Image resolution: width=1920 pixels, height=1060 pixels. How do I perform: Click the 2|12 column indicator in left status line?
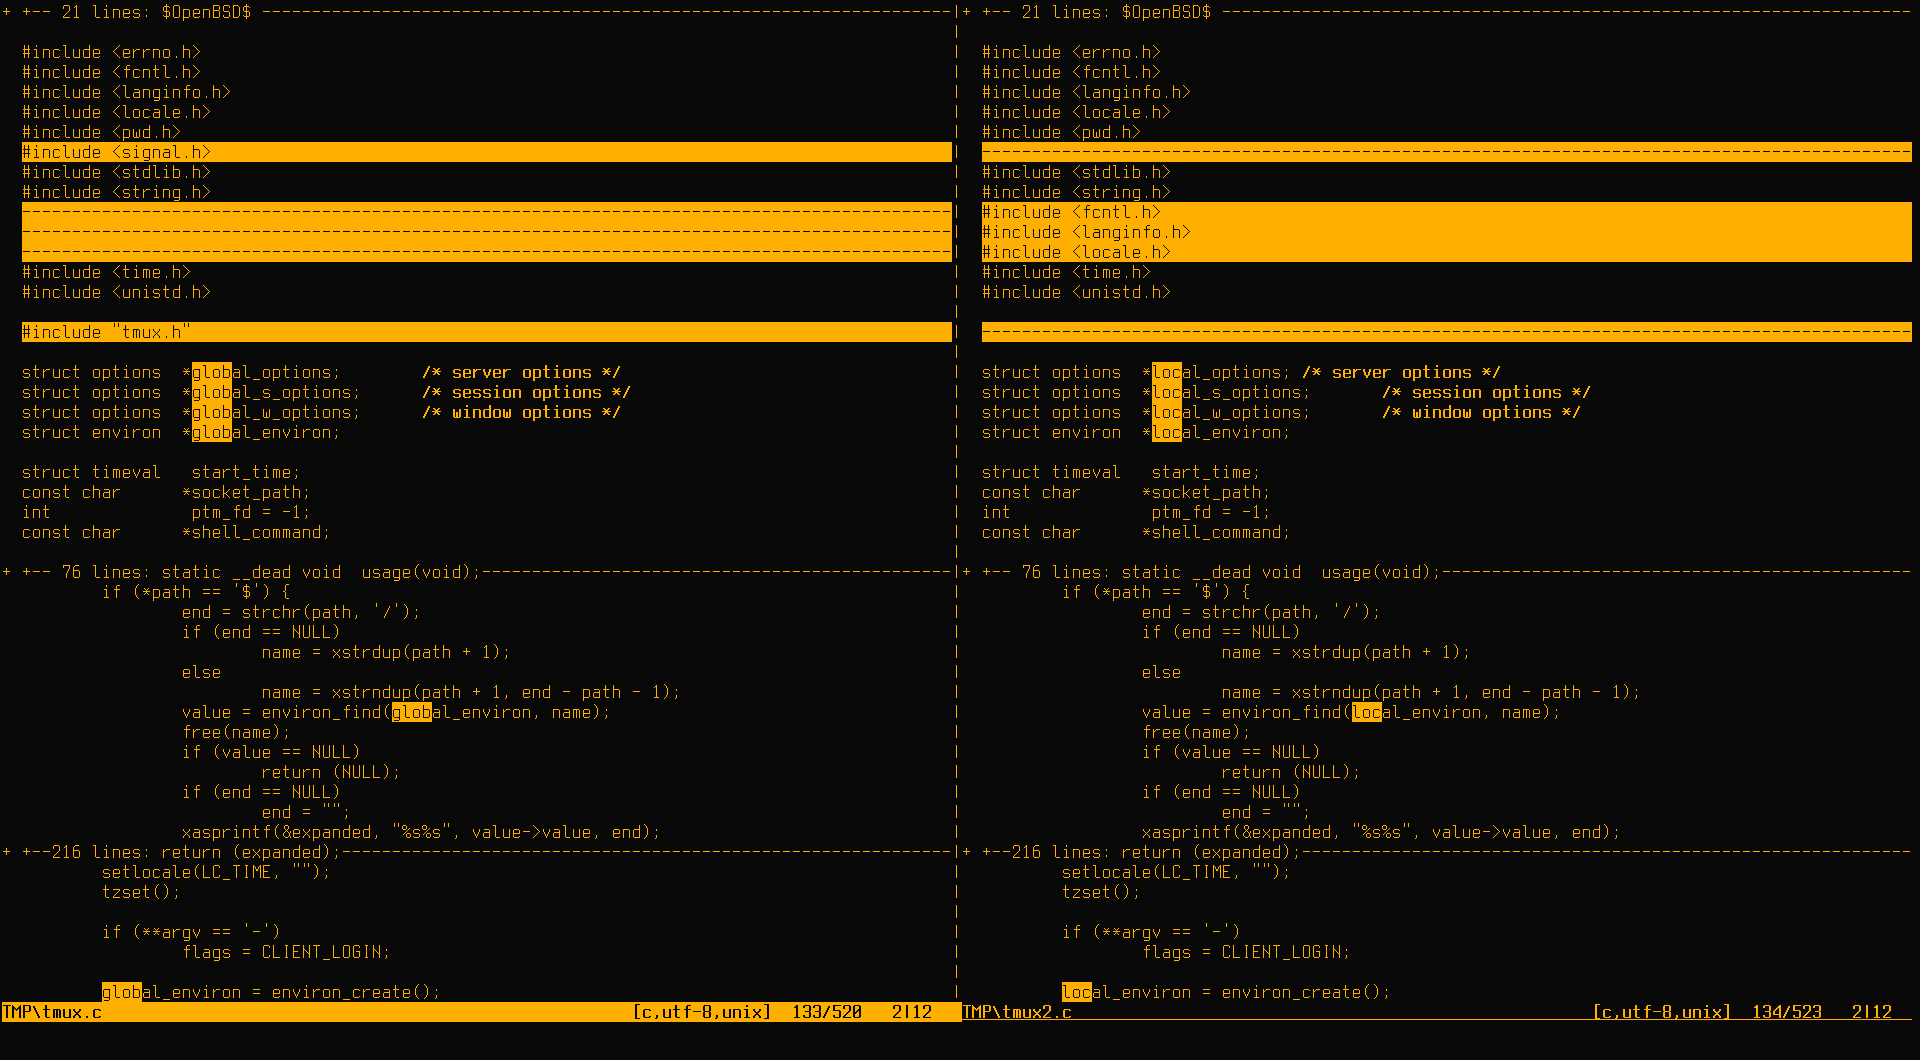[912, 1012]
